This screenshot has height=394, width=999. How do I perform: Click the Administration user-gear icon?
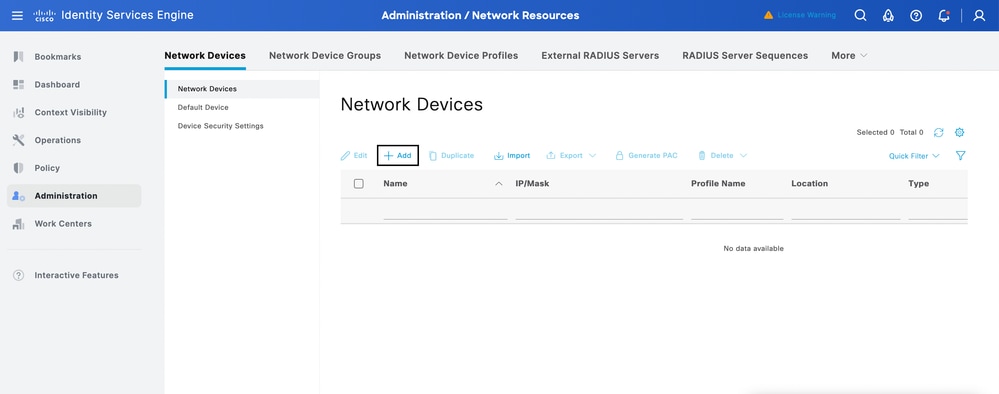click(18, 196)
